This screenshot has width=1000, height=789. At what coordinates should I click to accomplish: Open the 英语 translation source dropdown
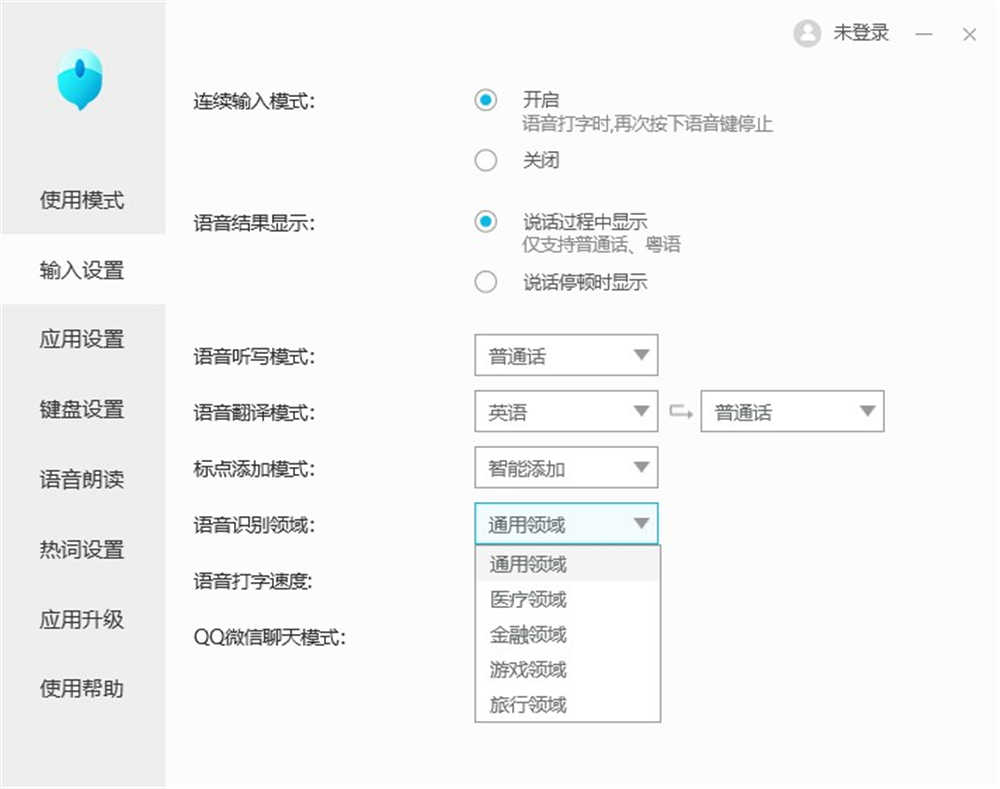coord(566,411)
